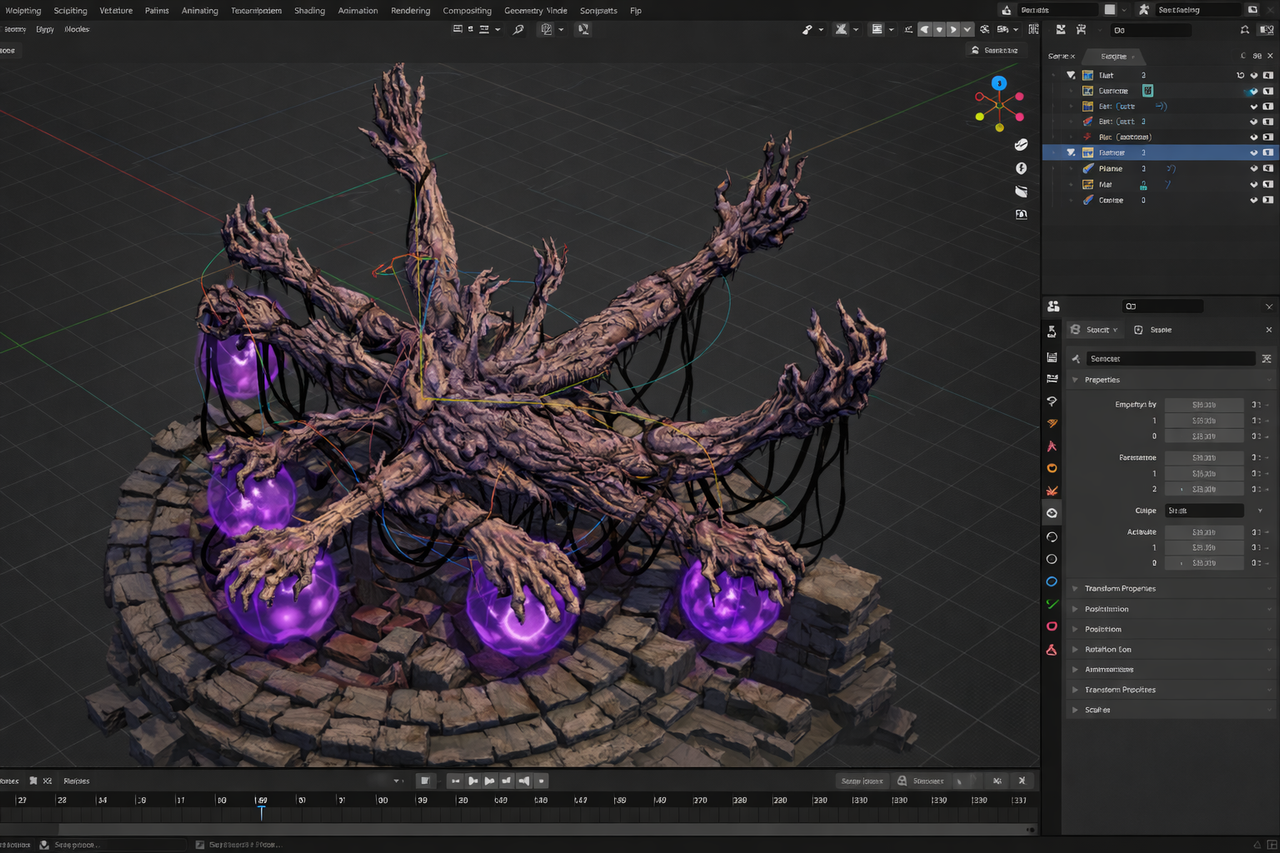Toggle render visibility of highlighted outliner collection

tap(1268, 153)
